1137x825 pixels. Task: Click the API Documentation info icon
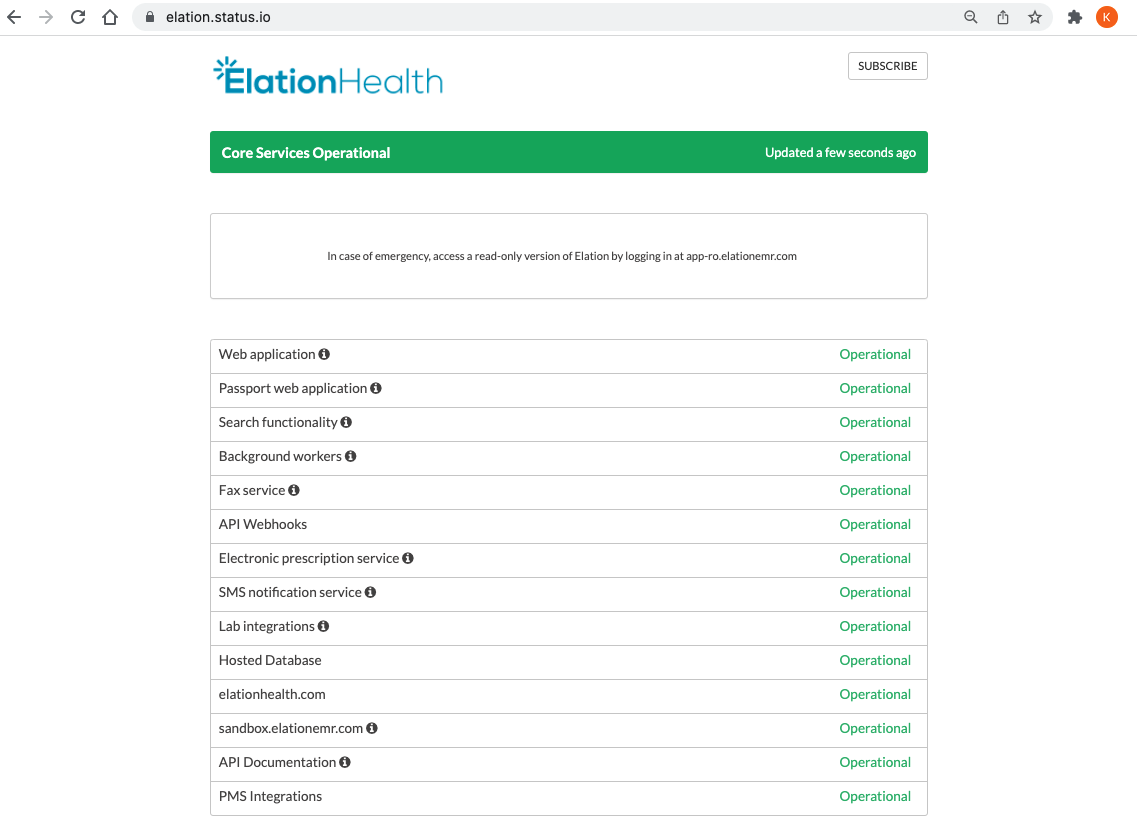click(x=344, y=761)
